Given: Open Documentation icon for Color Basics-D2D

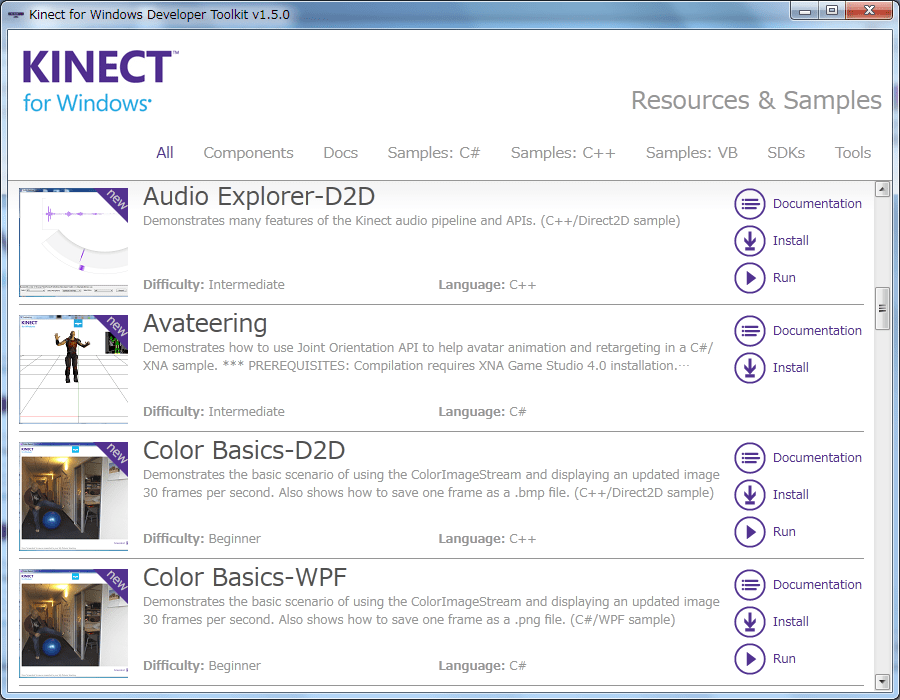Looking at the screenshot, I should pyautogui.click(x=750, y=458).
